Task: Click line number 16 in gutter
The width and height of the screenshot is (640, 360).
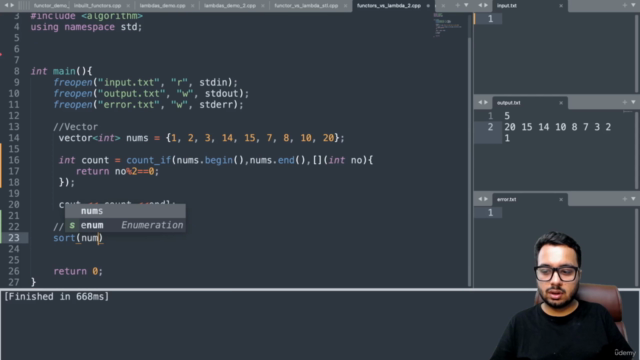Action: (14, 160)
